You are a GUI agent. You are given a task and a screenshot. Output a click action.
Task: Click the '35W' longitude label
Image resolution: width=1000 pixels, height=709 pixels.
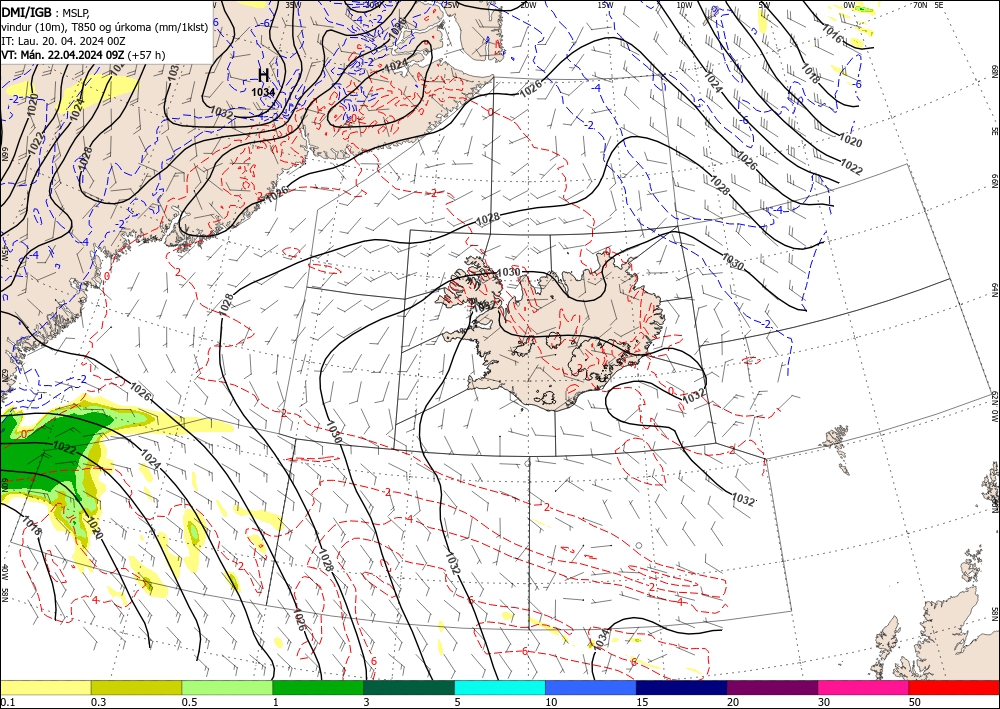tap(293, 4)
